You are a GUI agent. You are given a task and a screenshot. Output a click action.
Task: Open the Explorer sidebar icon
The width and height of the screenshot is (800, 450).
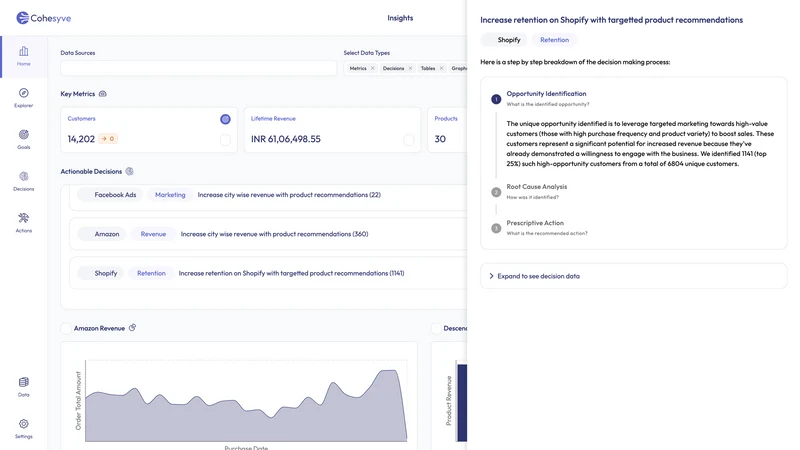pos(23,97)
